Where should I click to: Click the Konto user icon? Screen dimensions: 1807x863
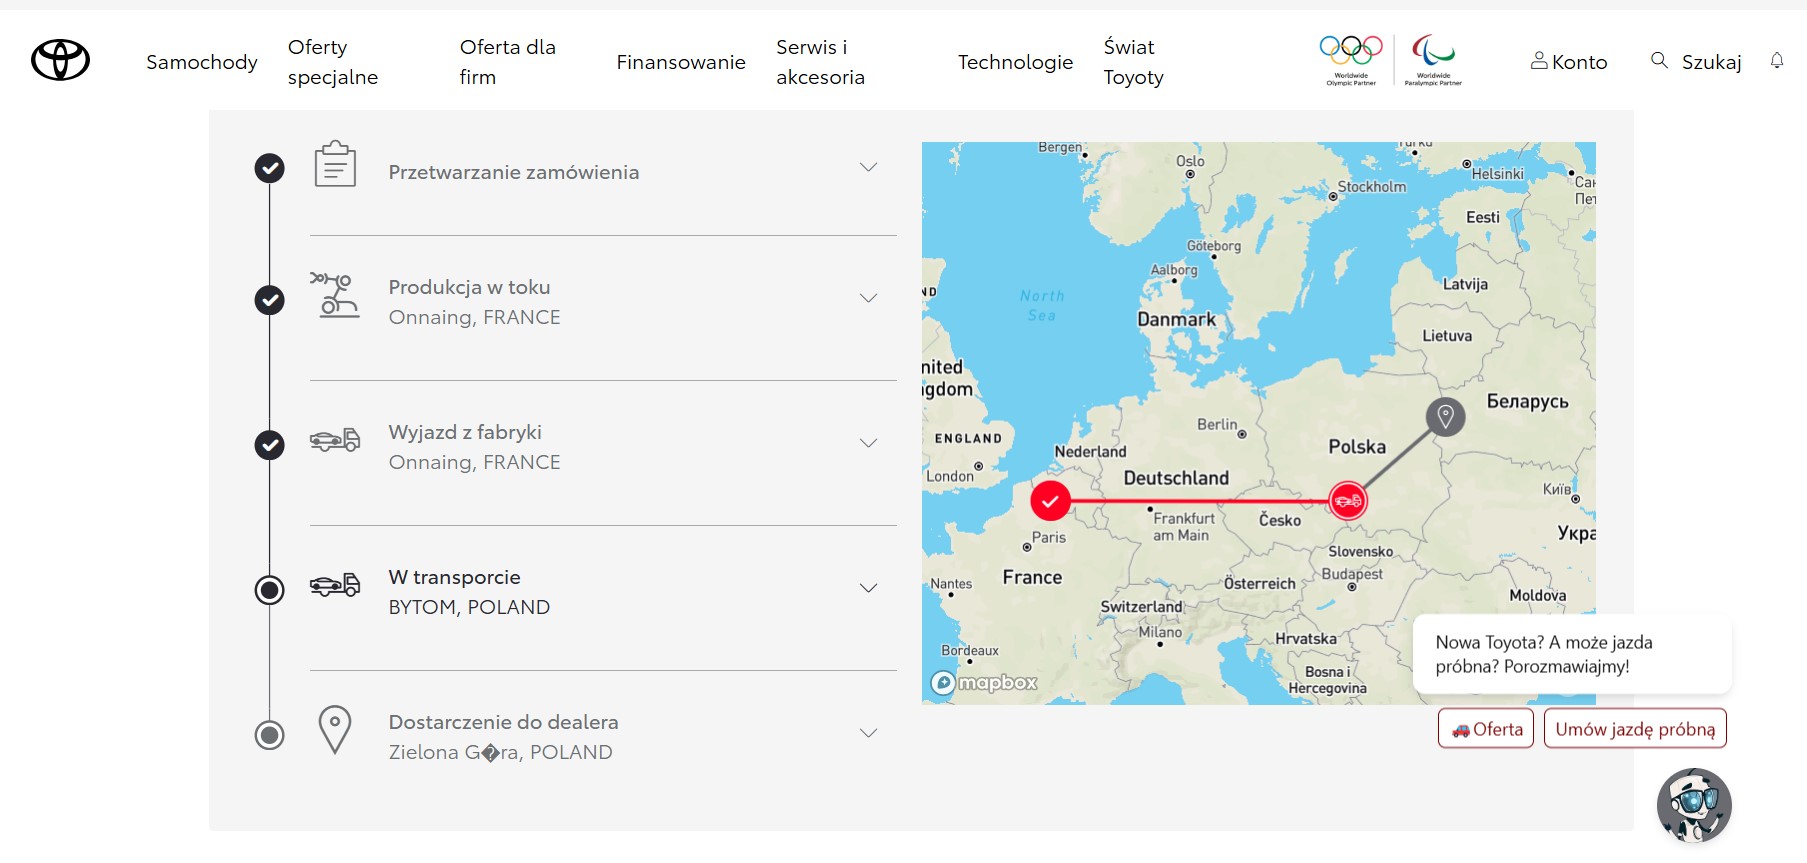point(1539,61)
